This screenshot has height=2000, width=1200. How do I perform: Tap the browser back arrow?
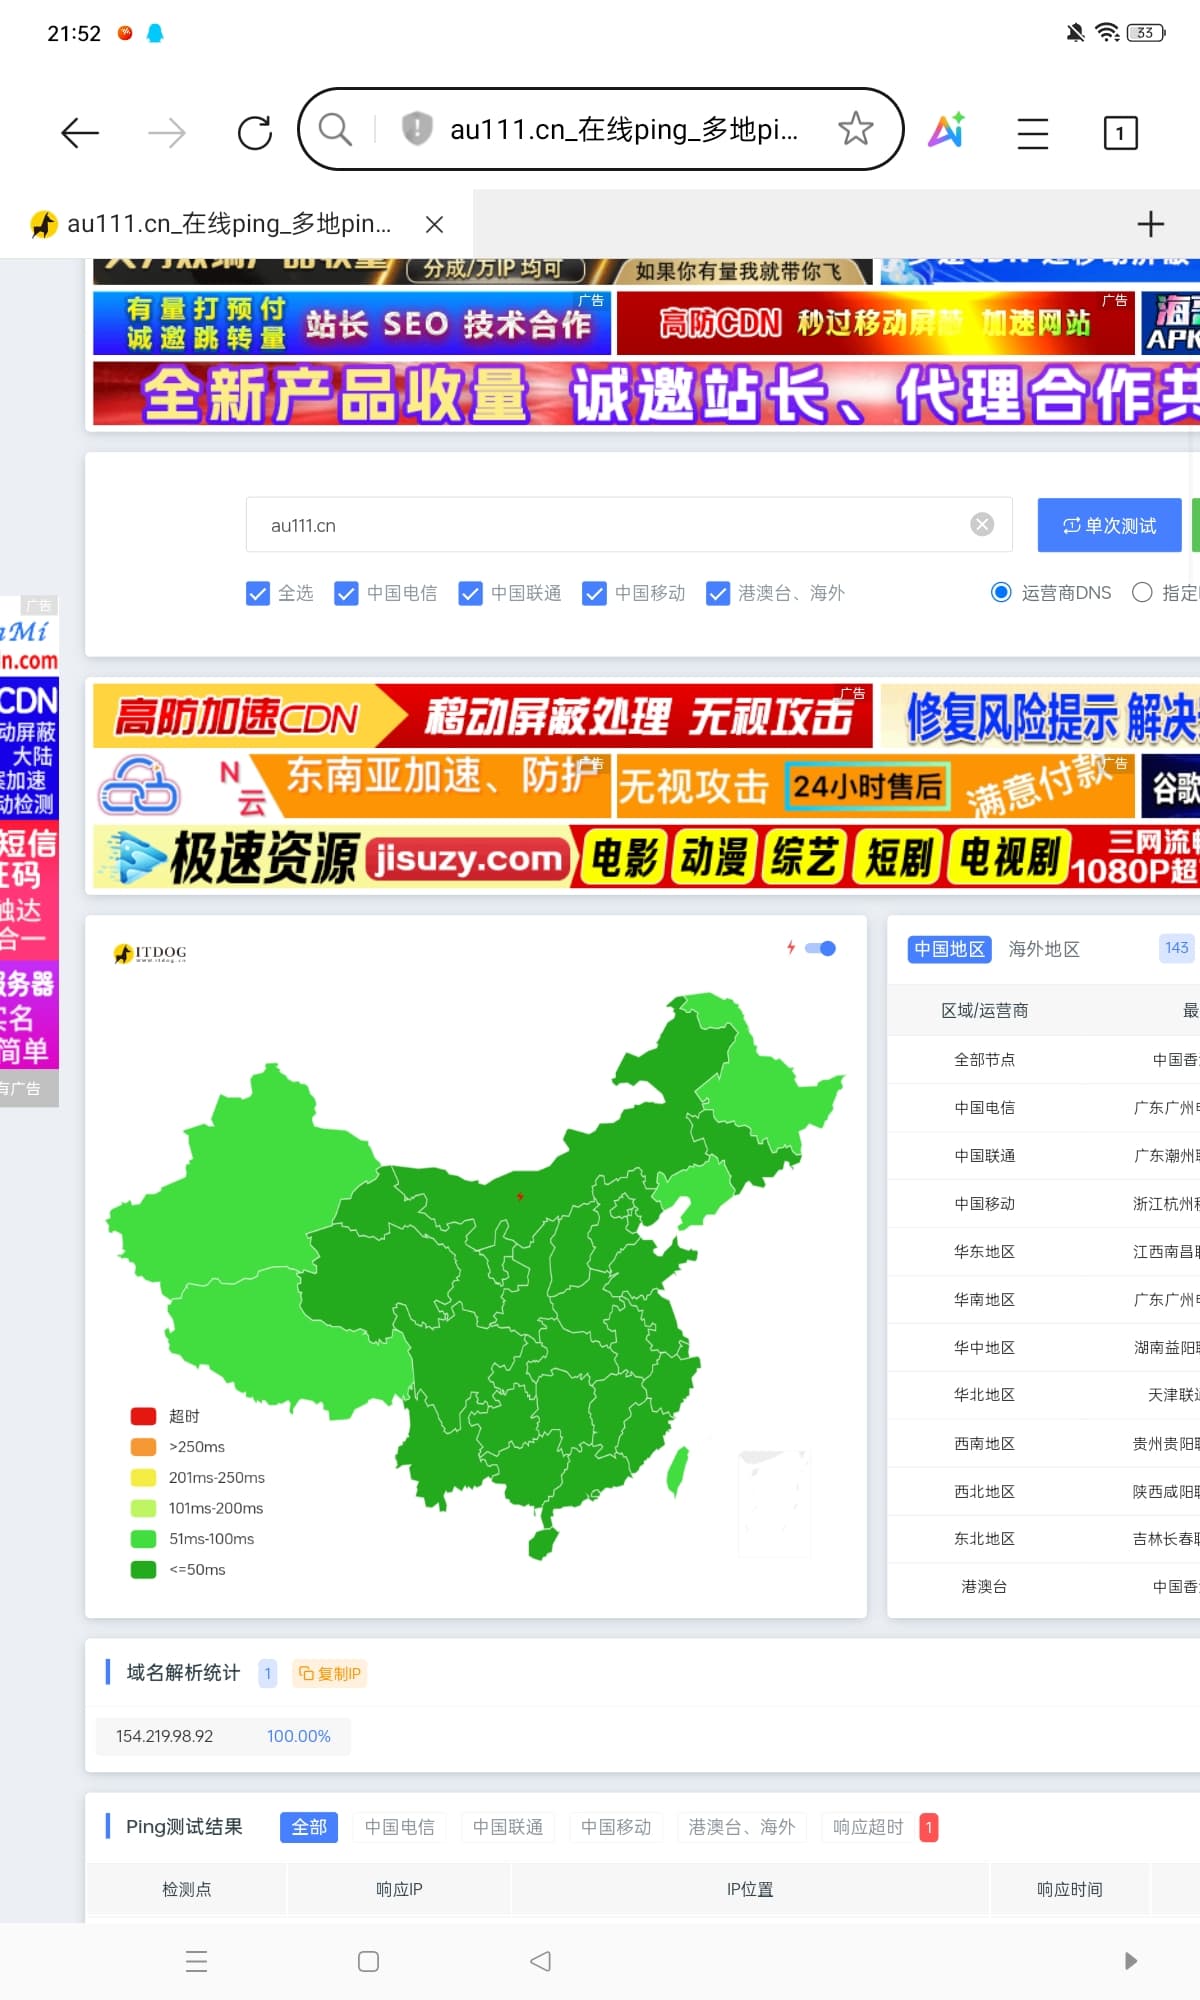(80, 132)
